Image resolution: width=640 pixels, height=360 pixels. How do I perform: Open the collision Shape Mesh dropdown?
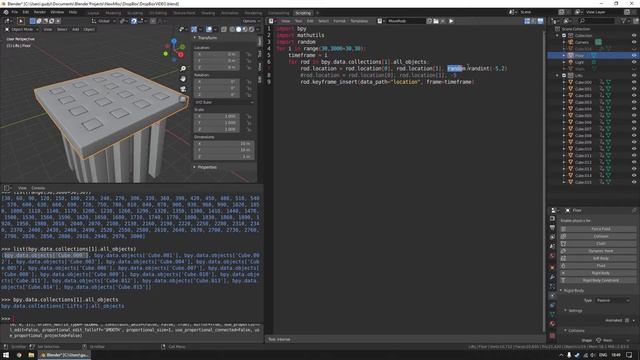point(612,340)
